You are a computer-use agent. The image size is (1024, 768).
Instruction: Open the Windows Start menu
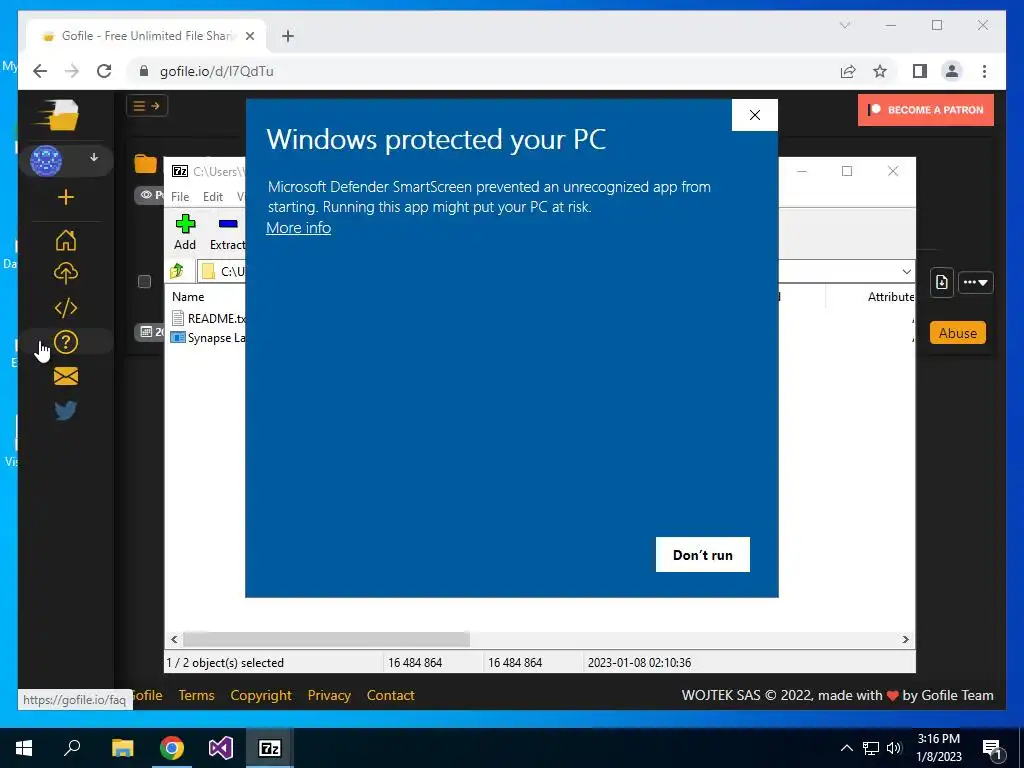(x=24, y=748)
